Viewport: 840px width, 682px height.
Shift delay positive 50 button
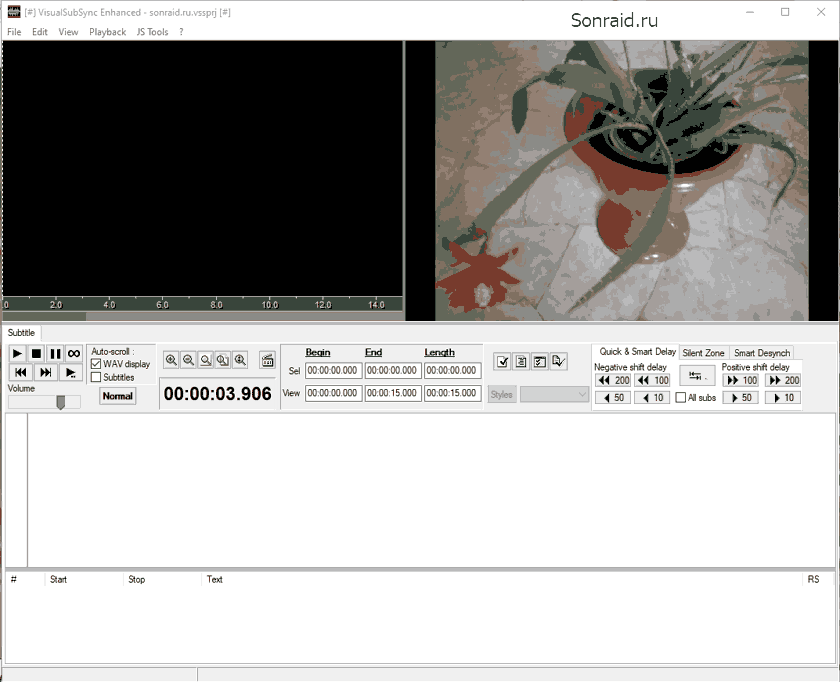[x=741, y=398]
